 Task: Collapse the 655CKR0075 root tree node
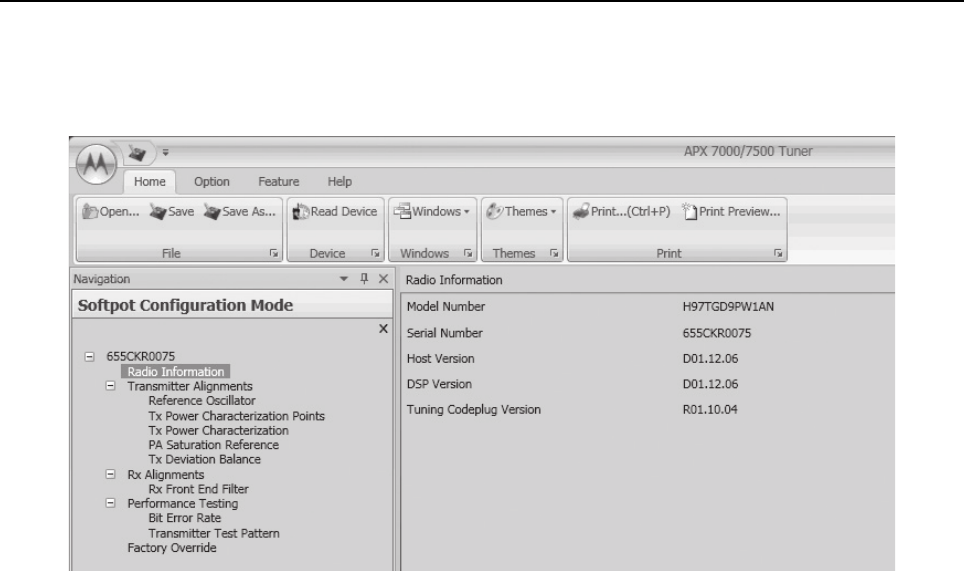[90, 356]
